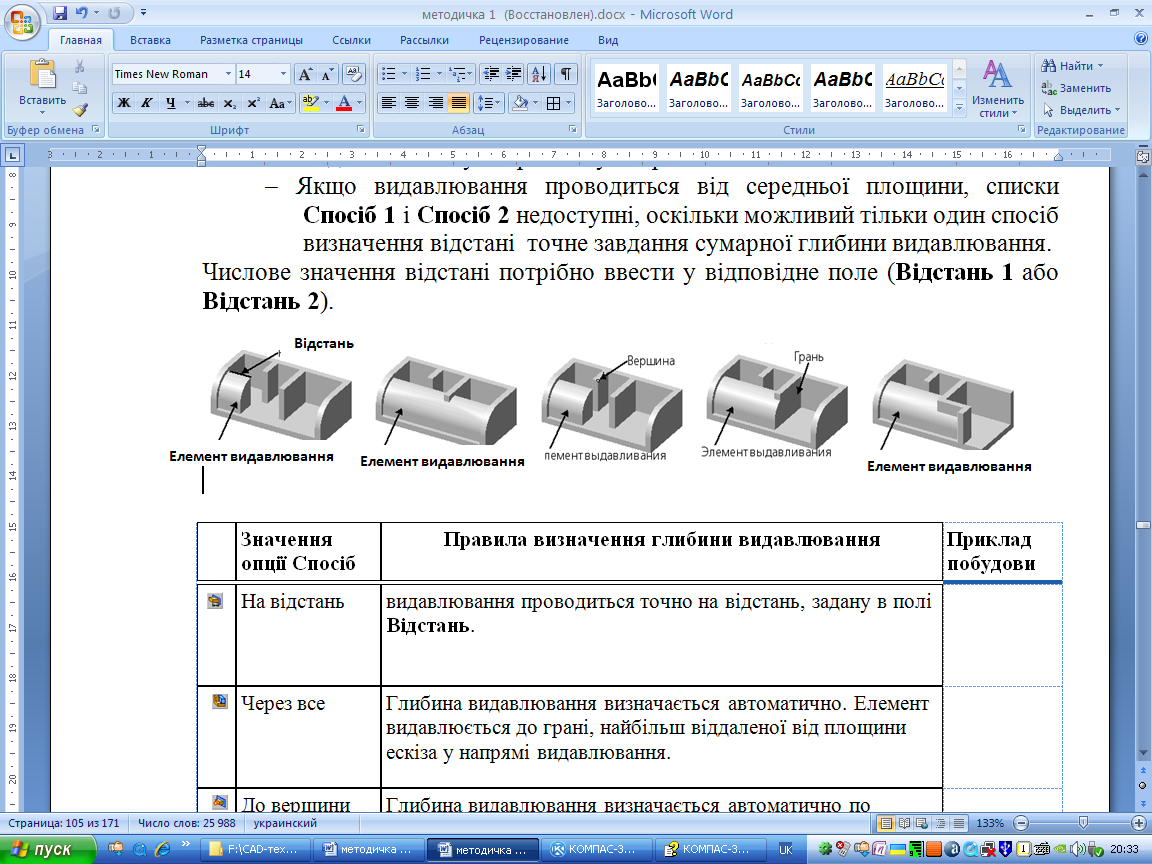Toggle the show paragraph marks (¶) button
Viewport: 1152px width, 864px height.
coord(566,74)
